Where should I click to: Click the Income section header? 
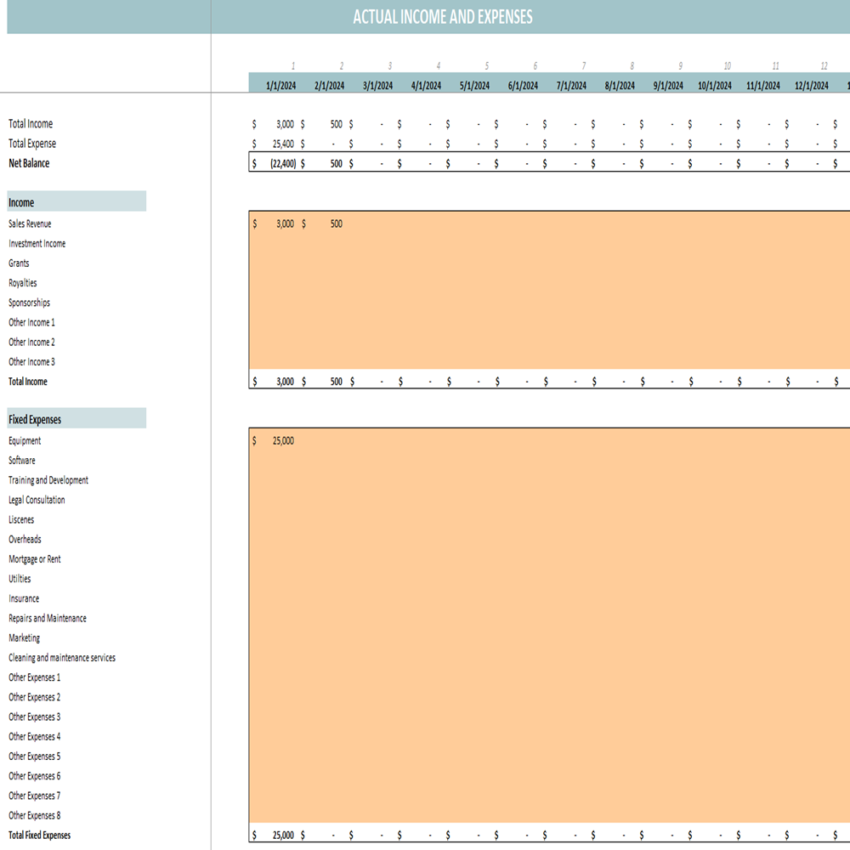[18, 202]
